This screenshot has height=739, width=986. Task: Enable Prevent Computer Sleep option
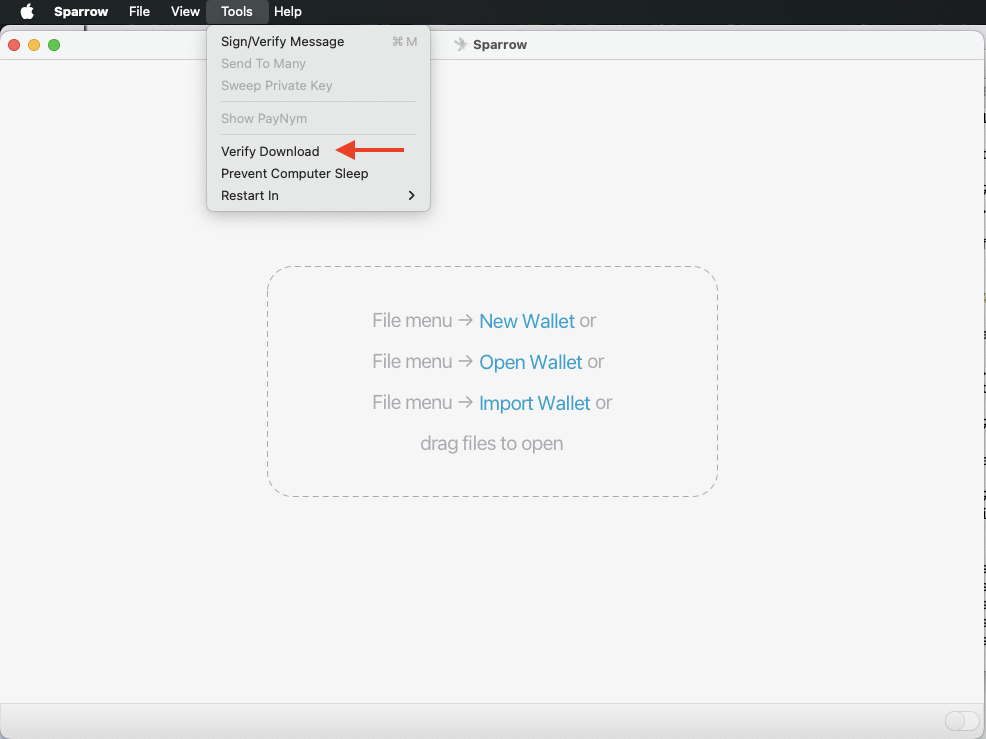point(318,174)
